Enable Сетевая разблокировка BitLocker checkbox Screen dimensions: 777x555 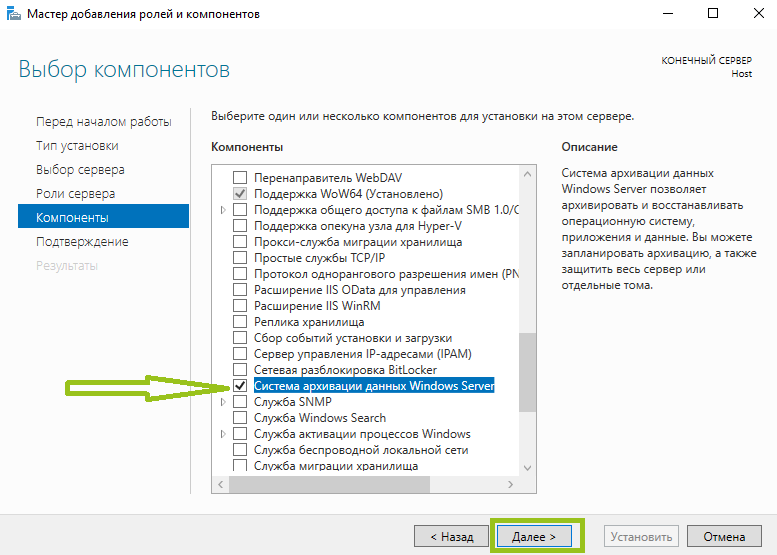240,370
